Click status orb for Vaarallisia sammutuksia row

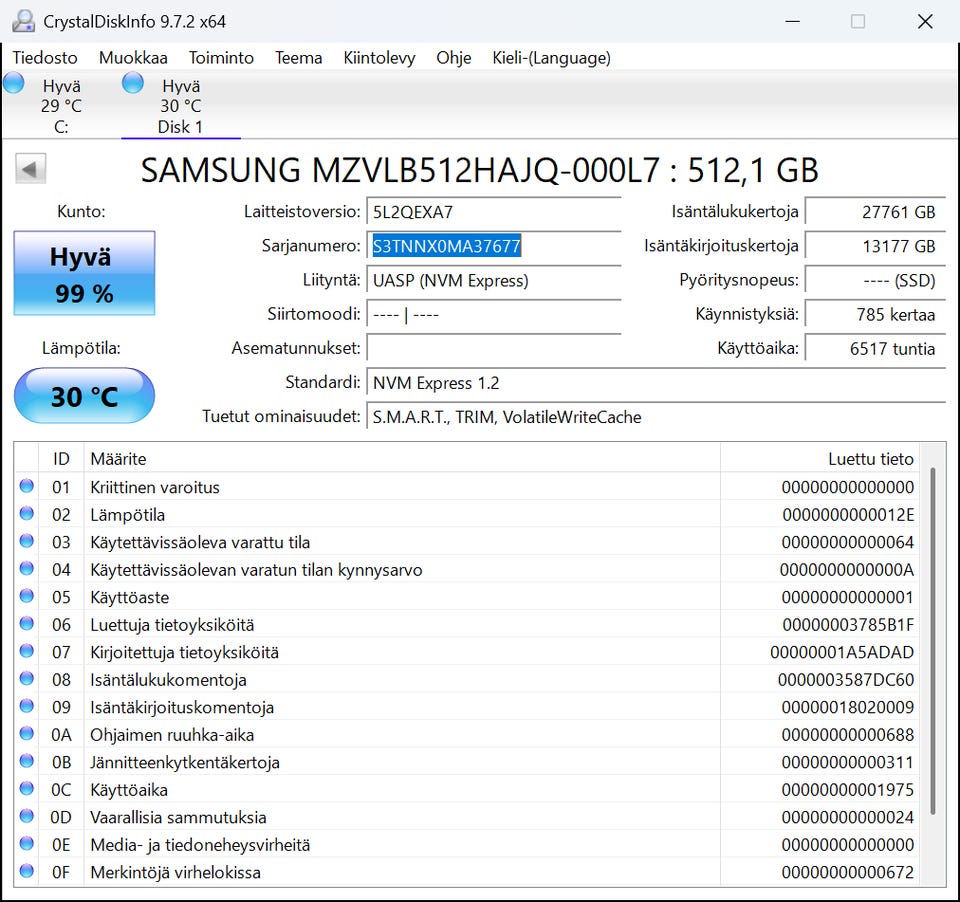click(27, 817)
